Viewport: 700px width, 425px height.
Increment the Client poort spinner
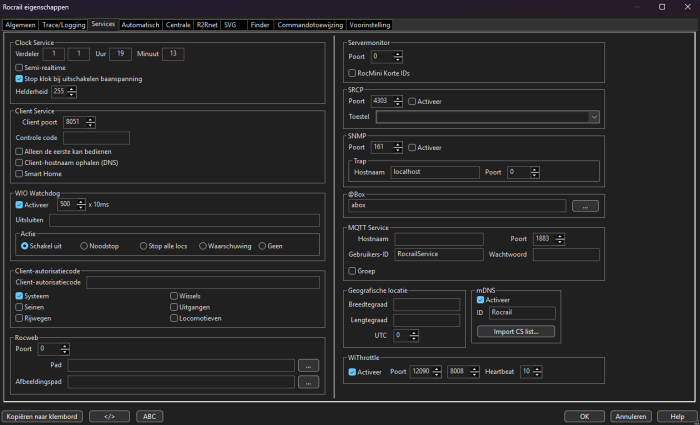click(92, 119)
